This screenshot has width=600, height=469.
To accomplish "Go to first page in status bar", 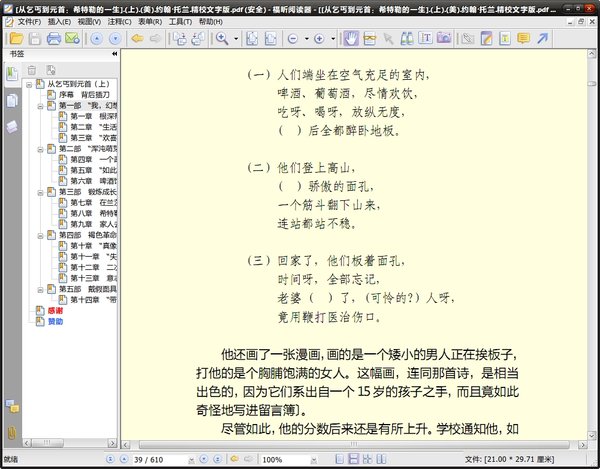I will pyautogui.click(x=110, y=459).
